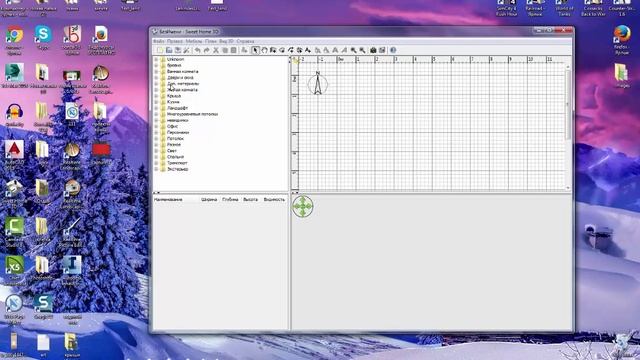Expand the Спальня category
Viewport: 640px width, 360px height.
[156, 157]
